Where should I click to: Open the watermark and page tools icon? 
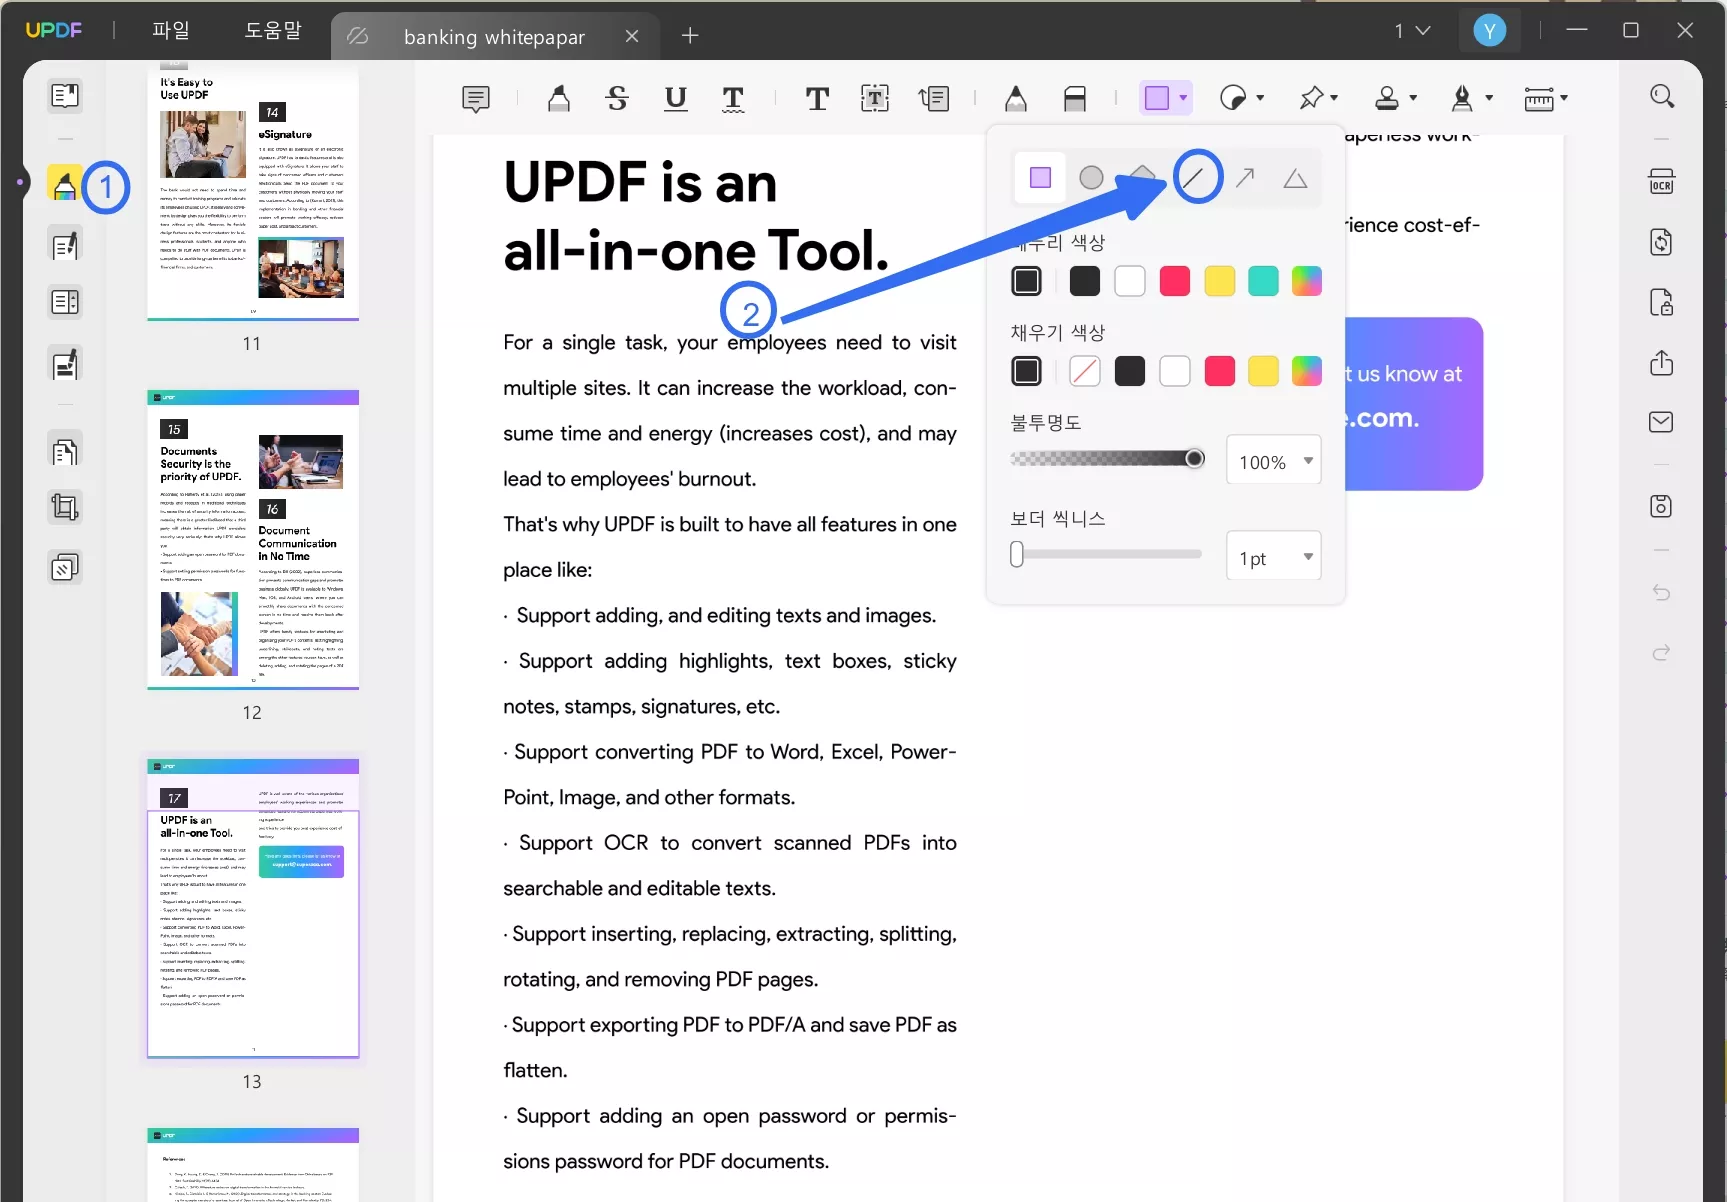pos(65,568)
